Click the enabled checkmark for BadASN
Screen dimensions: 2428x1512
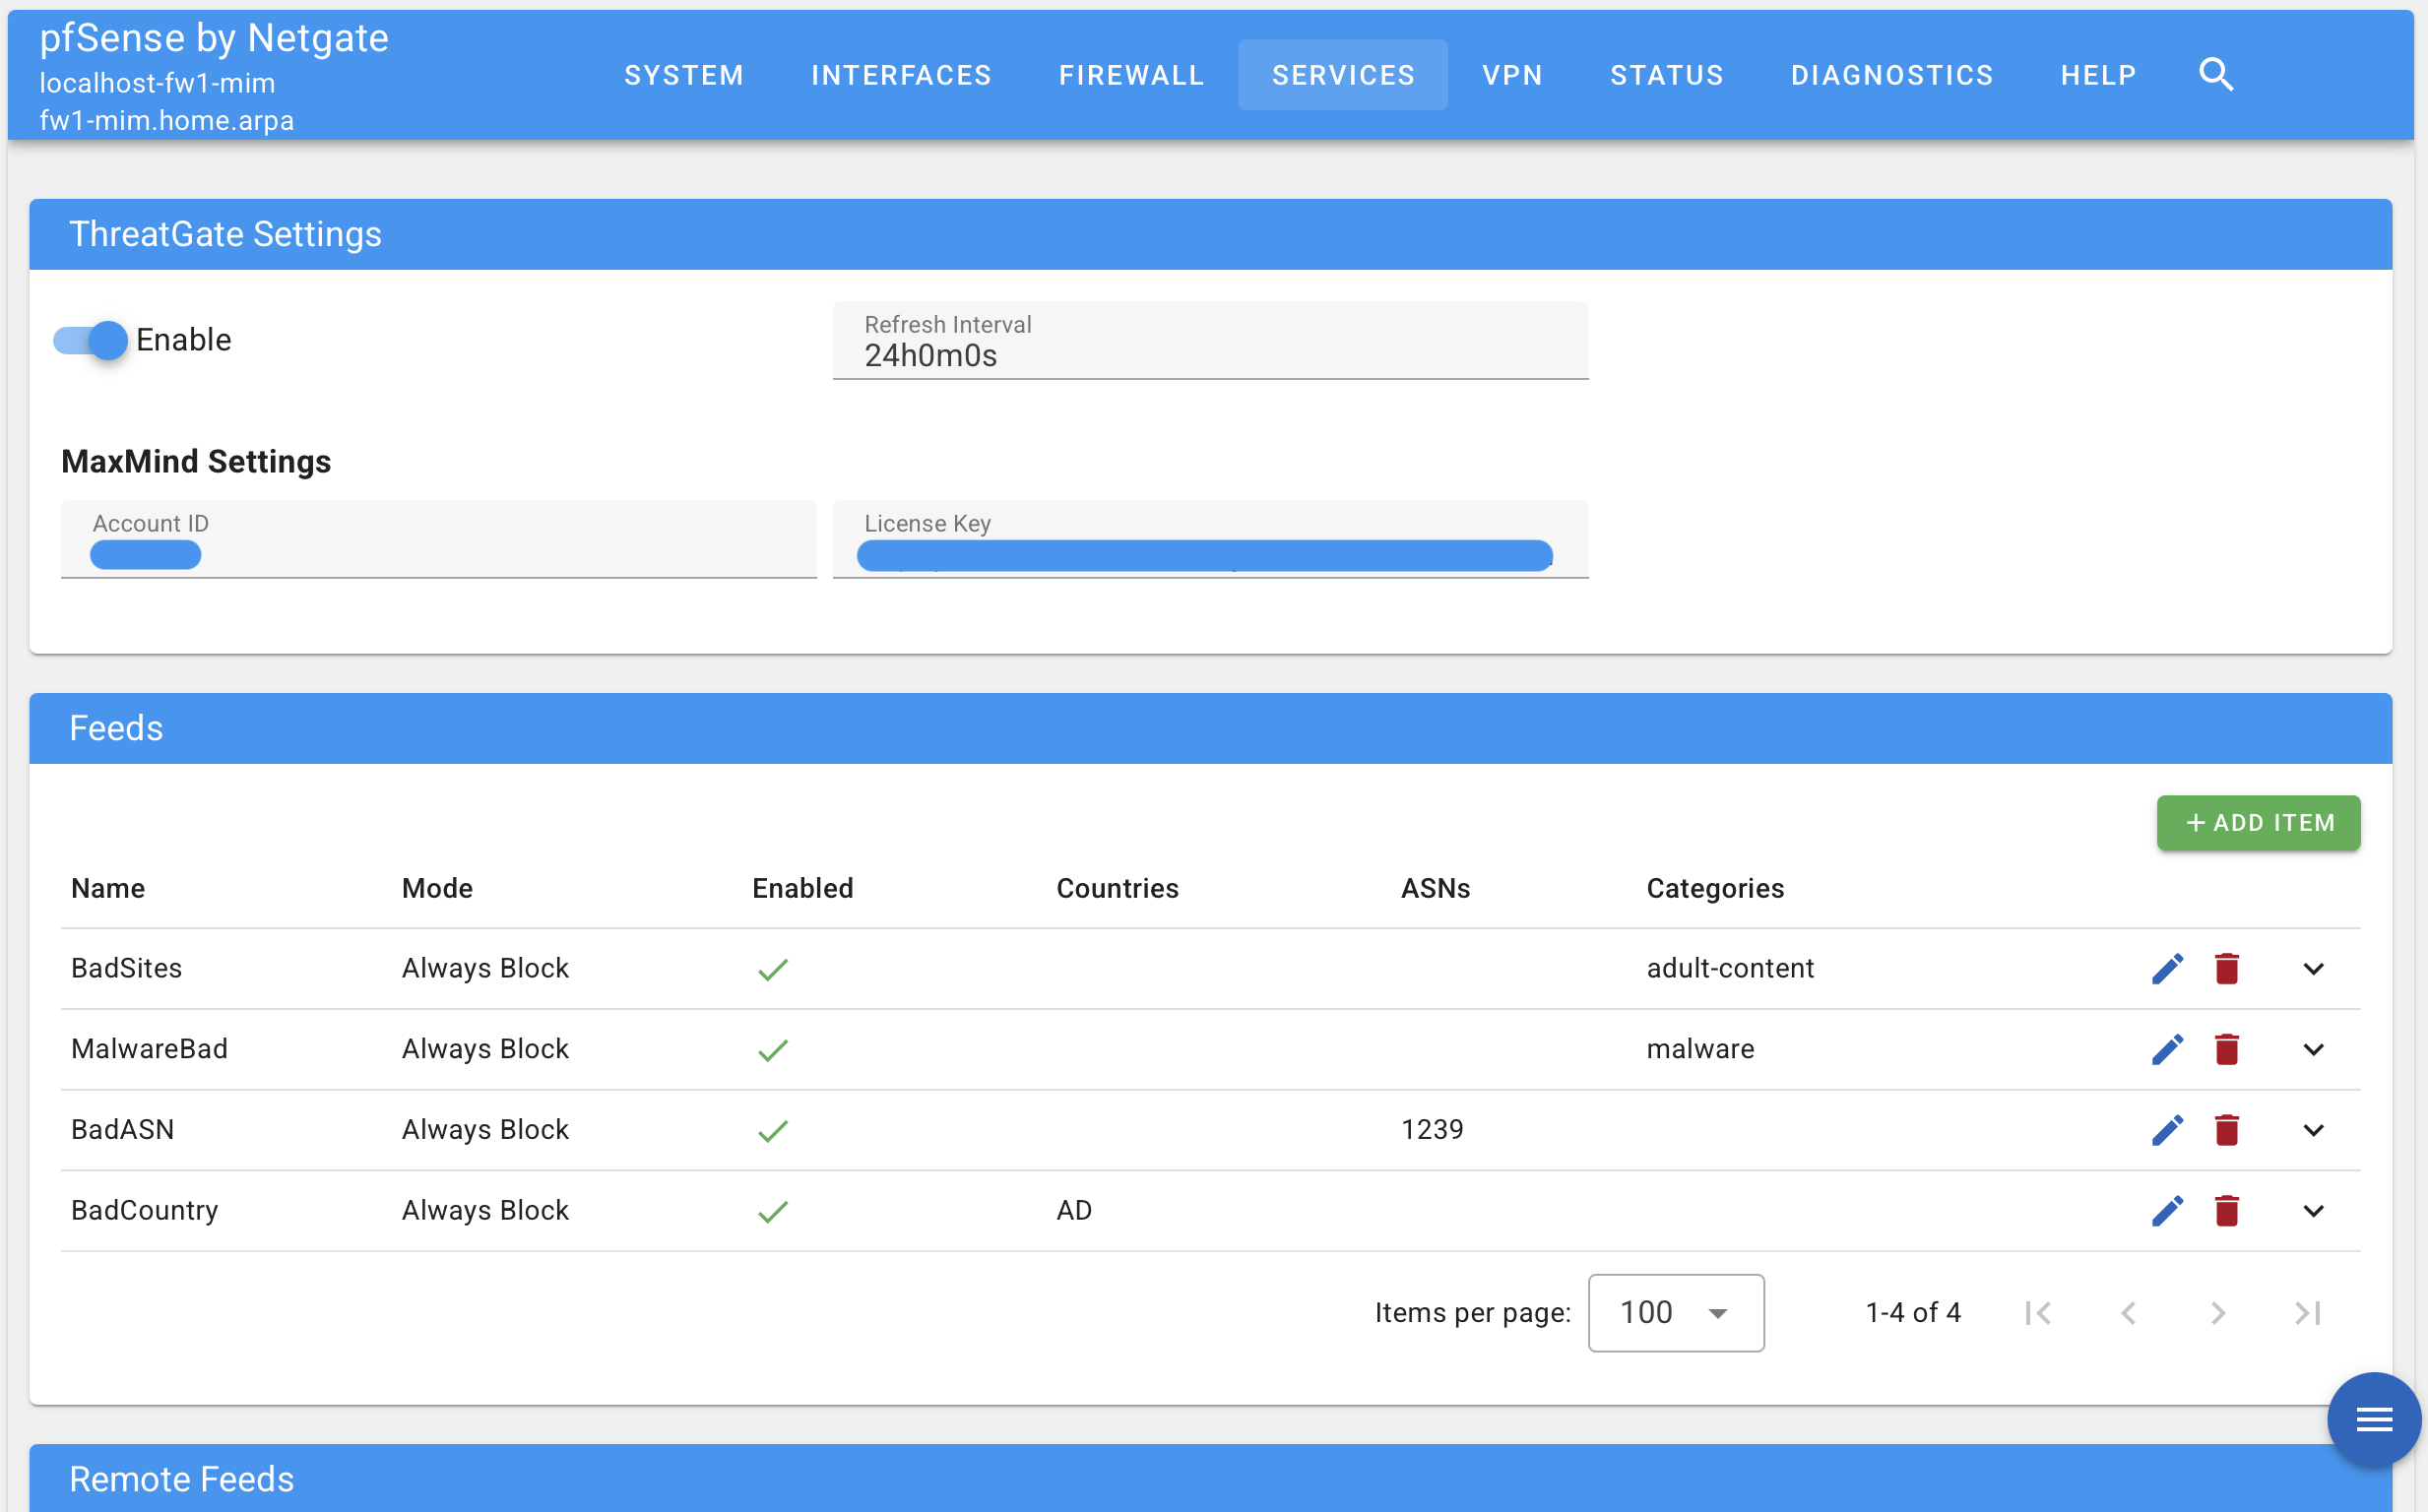773,1131
